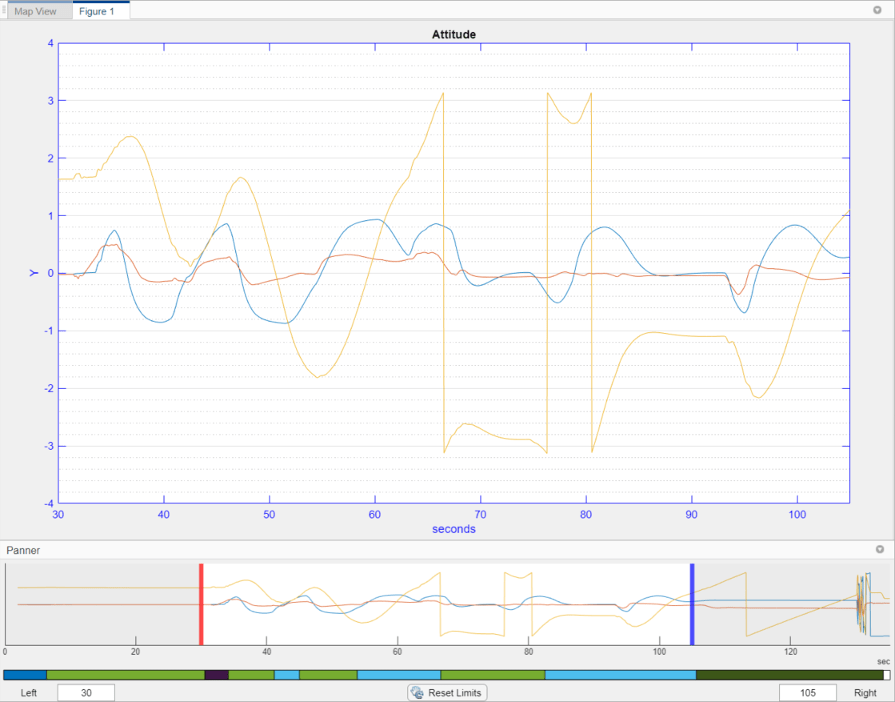
Task: Click the Left limit input field showing 30
Action: [86, 692]
